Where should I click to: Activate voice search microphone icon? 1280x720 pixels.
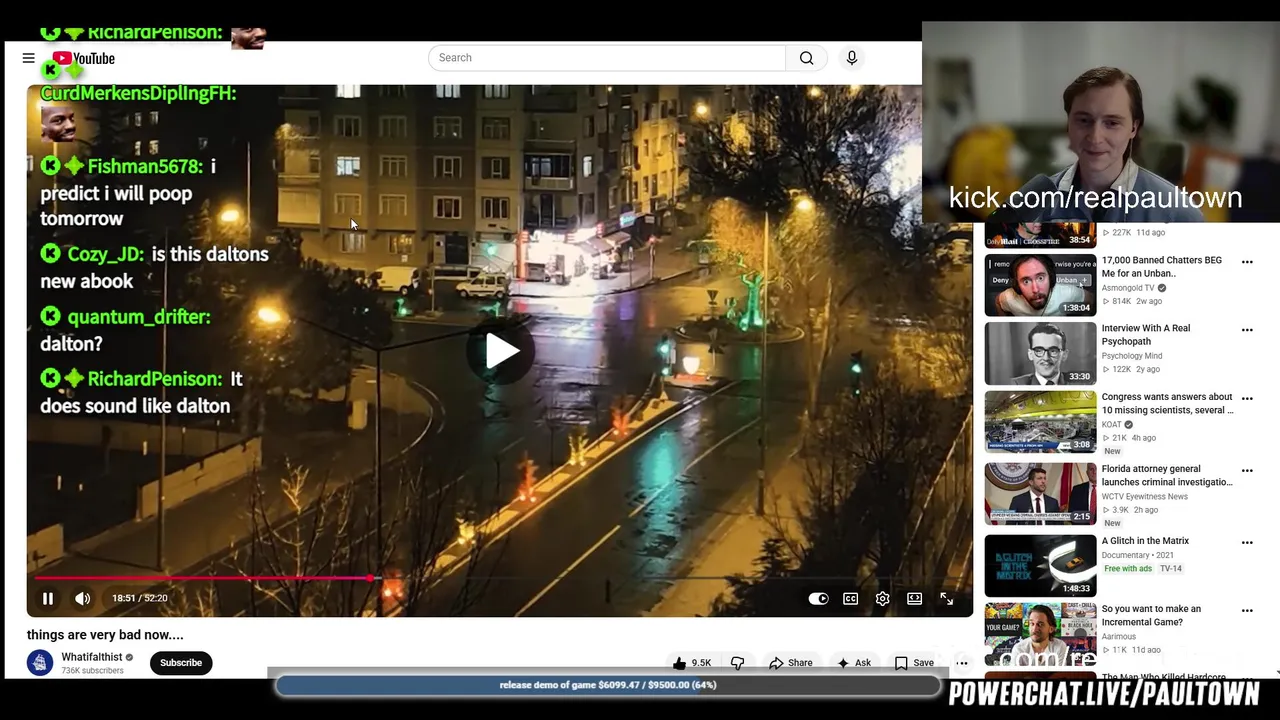click(852, 58)
